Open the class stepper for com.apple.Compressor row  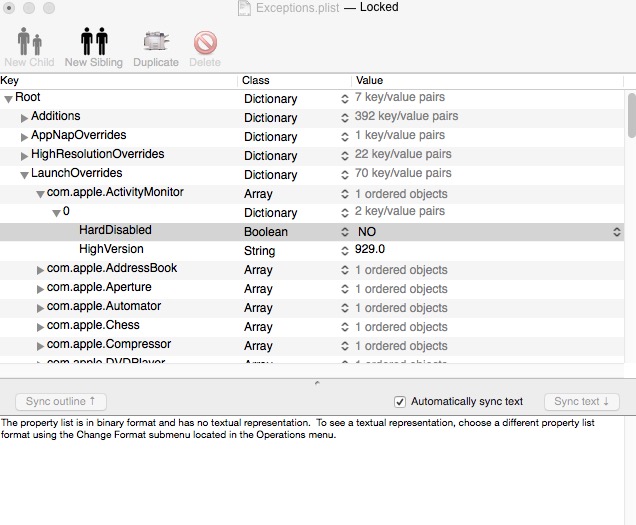[x=344, y=346]
